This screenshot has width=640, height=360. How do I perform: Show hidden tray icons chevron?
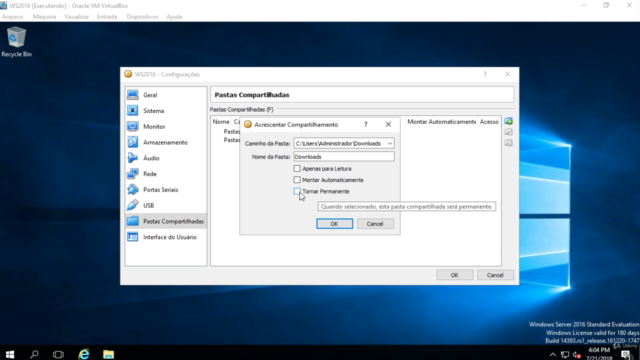(x=553, y=355)
